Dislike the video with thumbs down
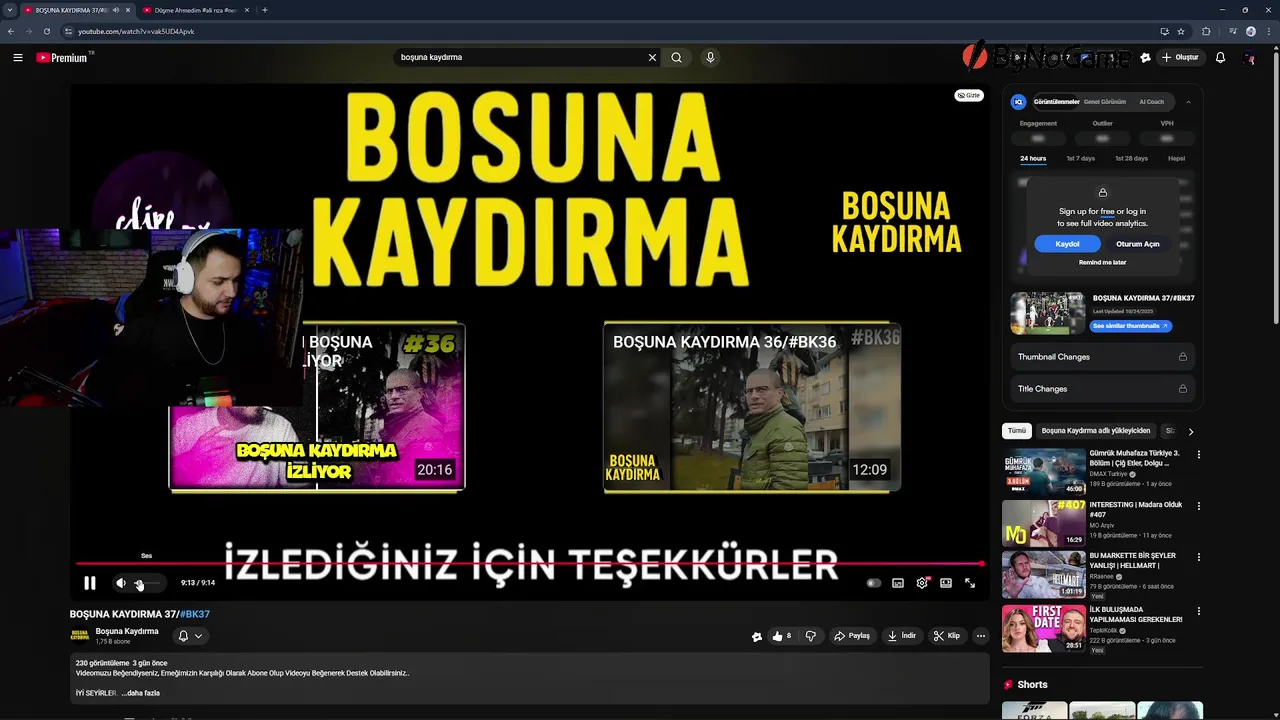 click(x=811, y=636)
